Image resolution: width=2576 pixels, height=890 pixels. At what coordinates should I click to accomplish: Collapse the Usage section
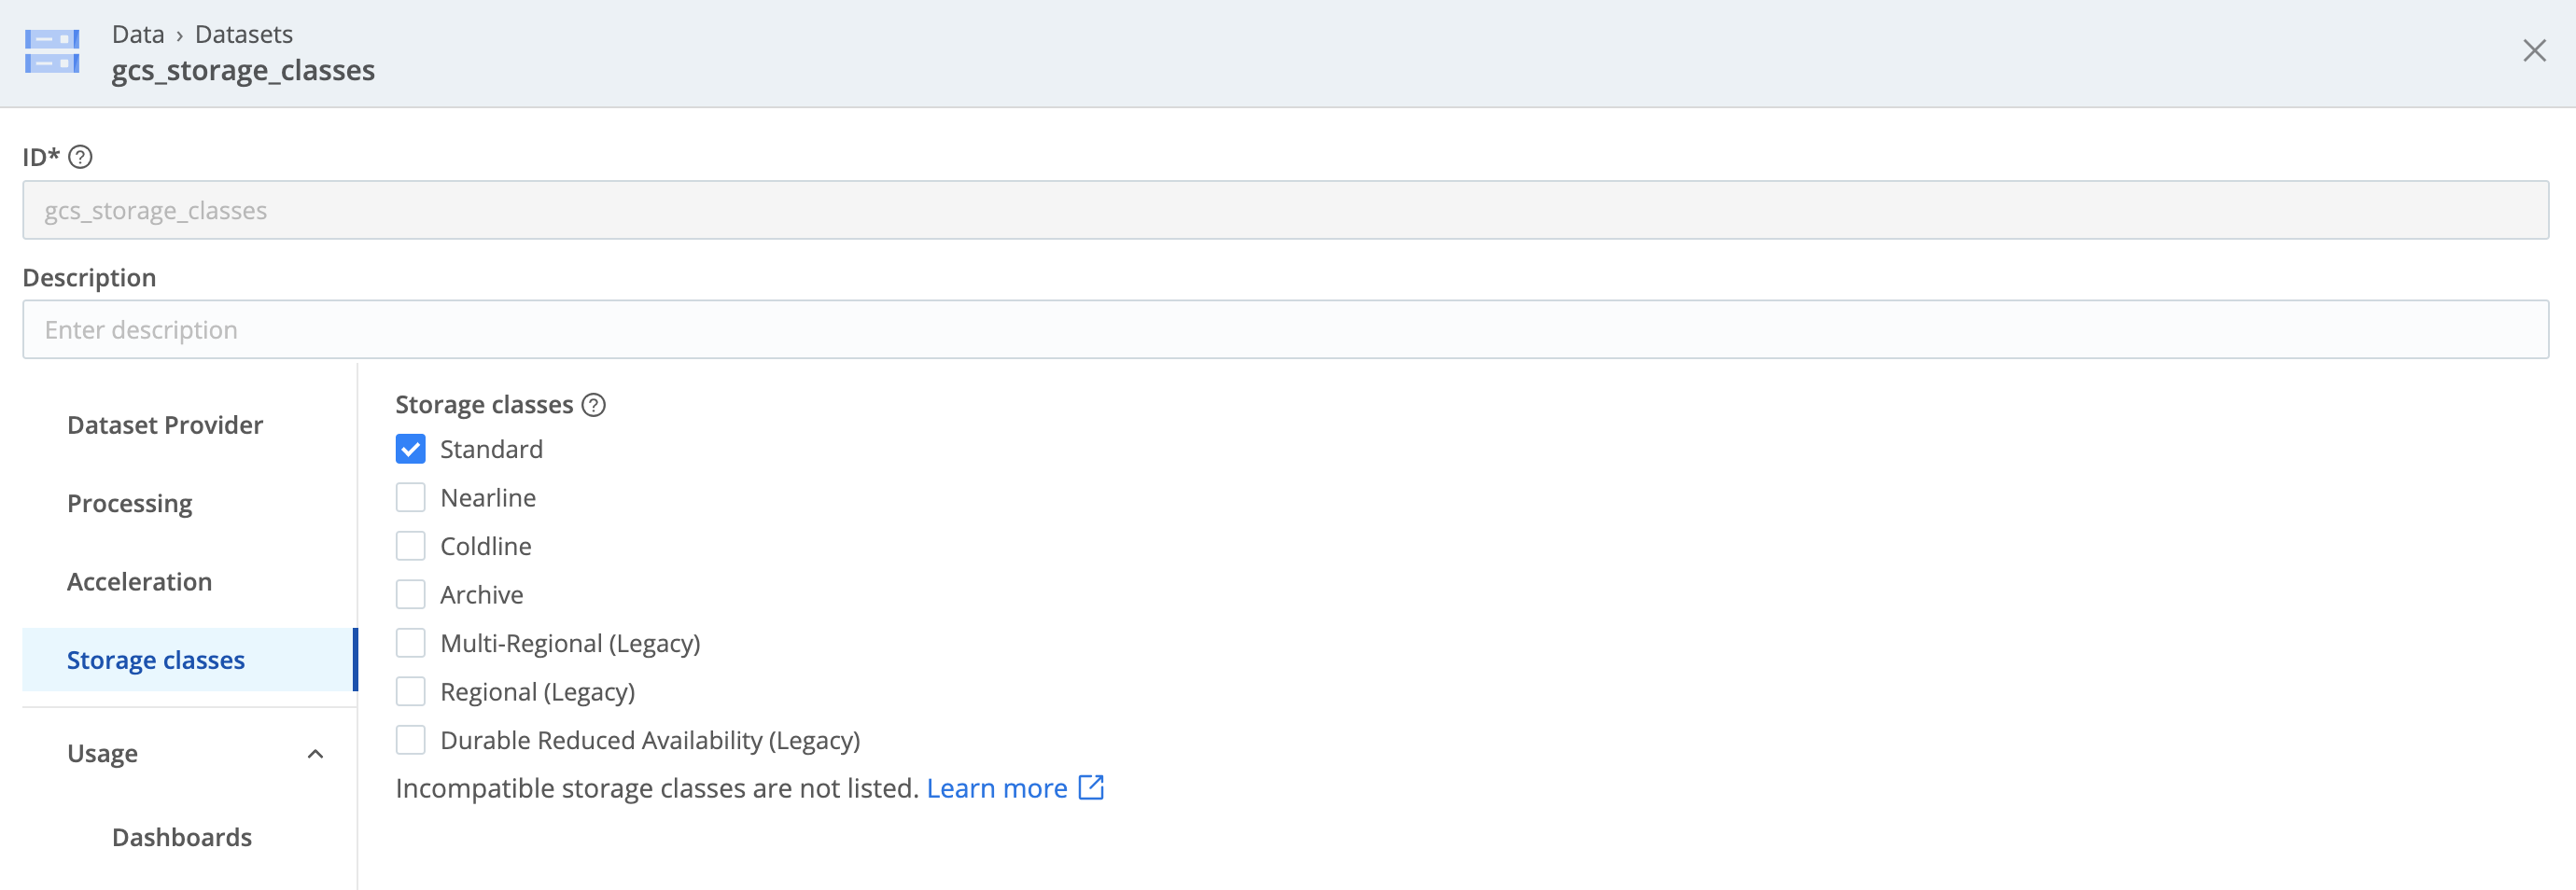[317, 753]
